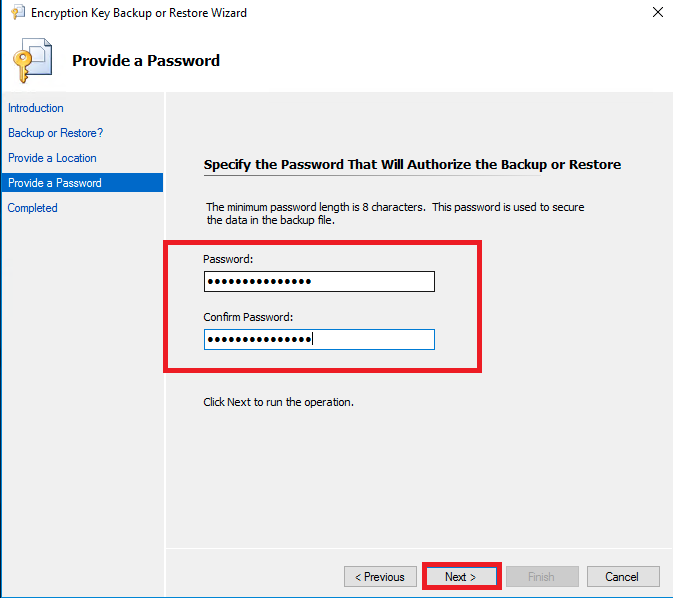Select the 'Backup or Restore?' step

tap(56, 133)
